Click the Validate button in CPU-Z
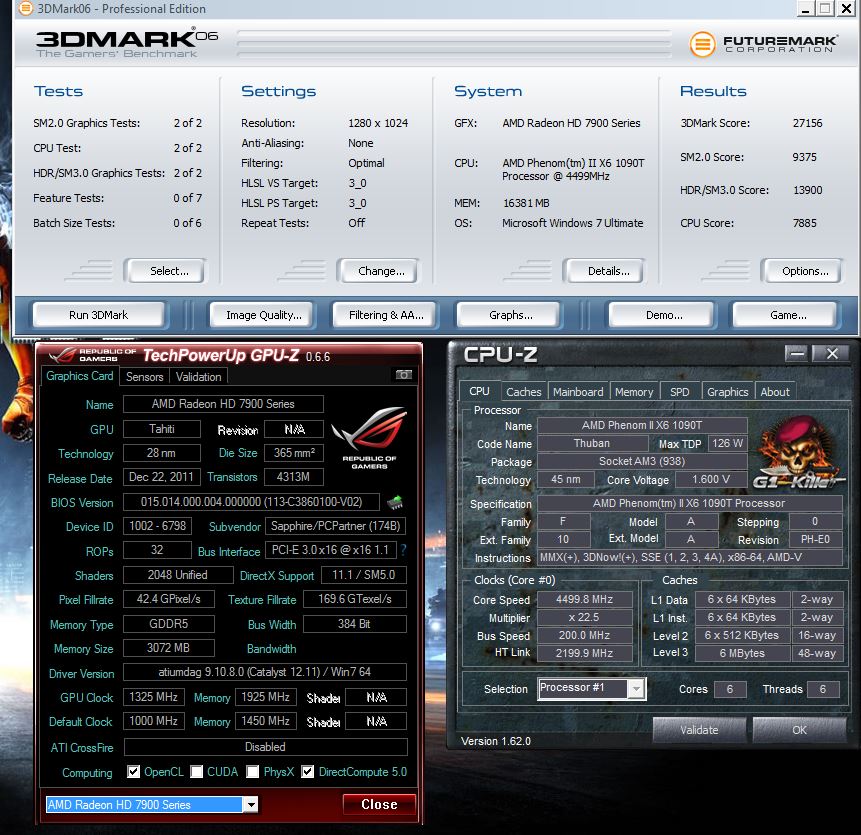The image size is (861, 835). [x=699, y=730]
